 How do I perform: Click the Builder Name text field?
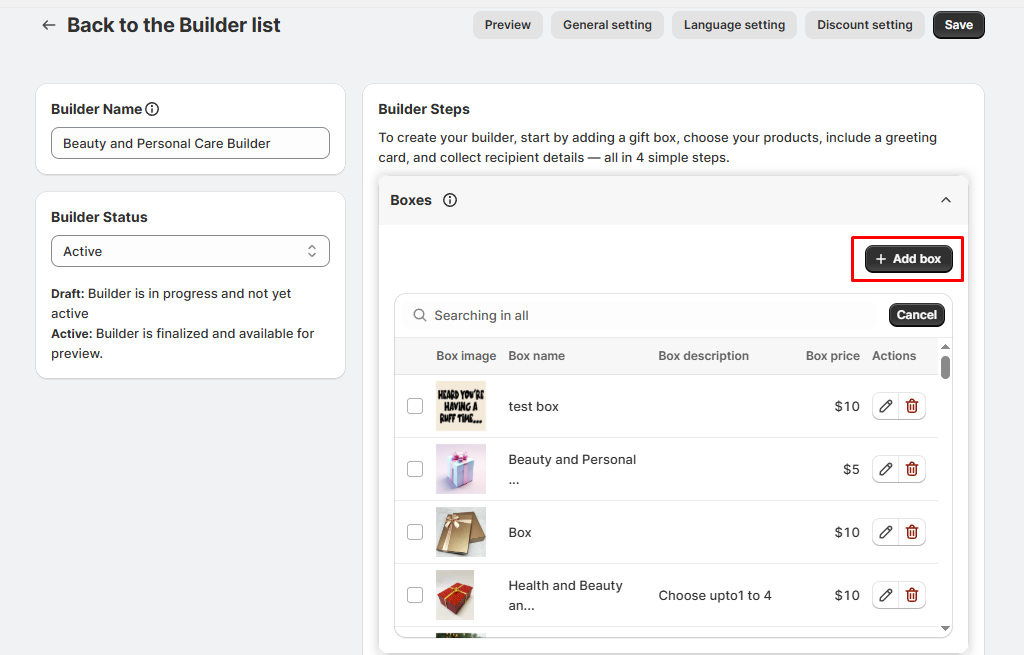[190, 143]
